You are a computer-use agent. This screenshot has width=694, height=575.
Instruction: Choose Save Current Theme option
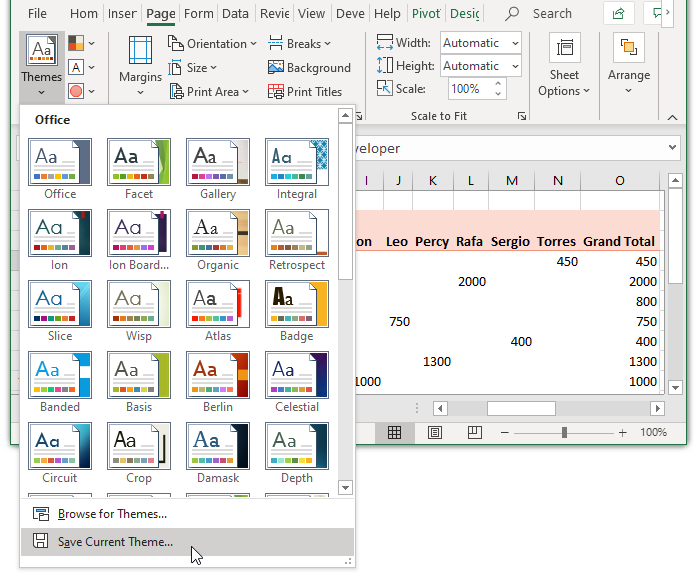[115, 542]
